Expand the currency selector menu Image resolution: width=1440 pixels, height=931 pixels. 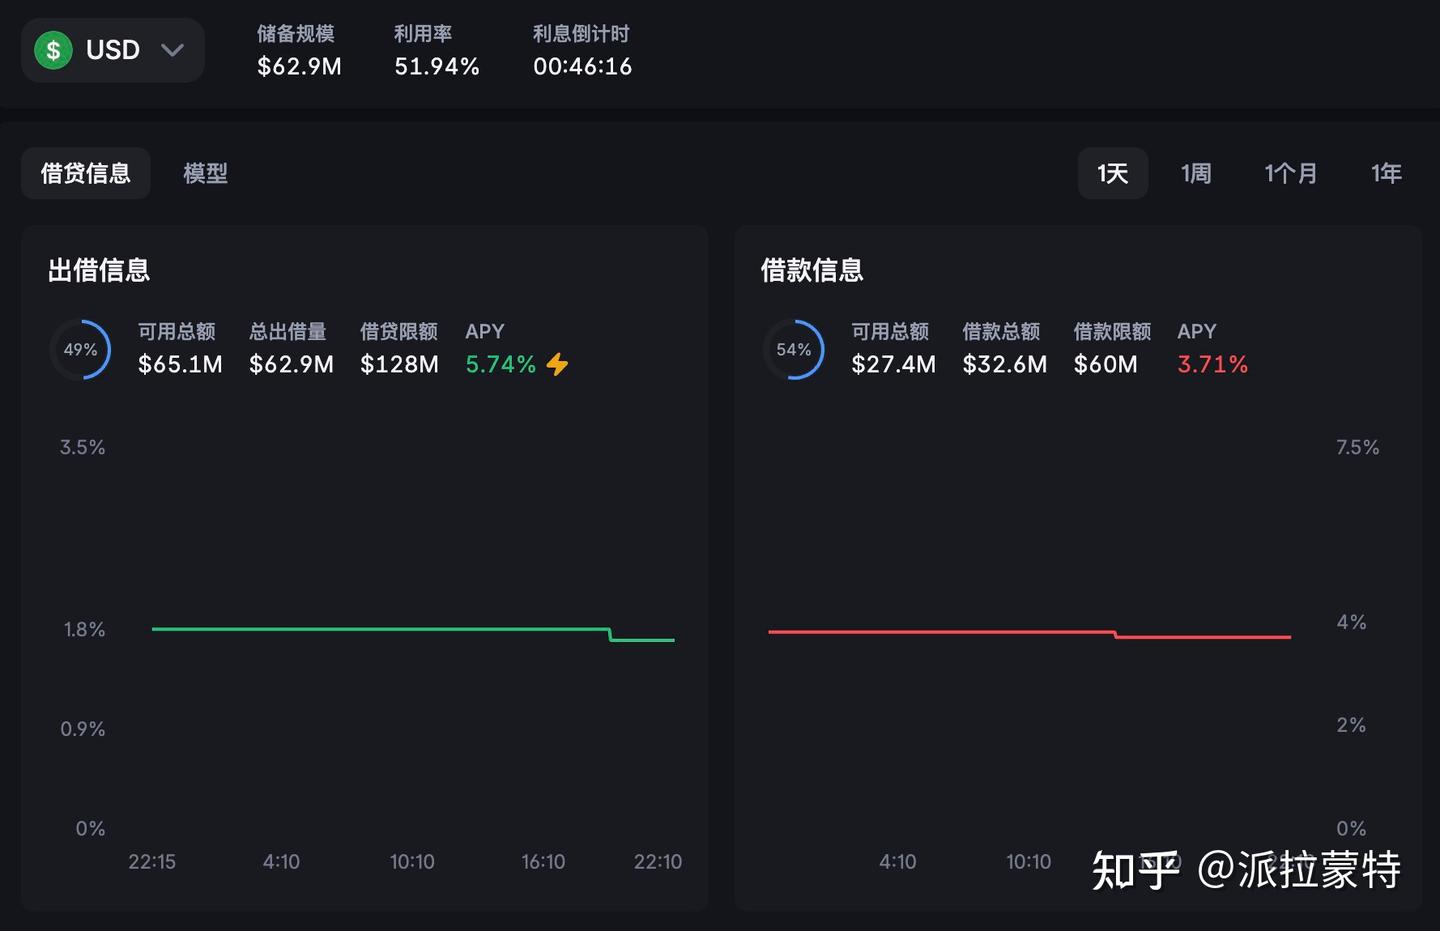(x=112, y=50)
